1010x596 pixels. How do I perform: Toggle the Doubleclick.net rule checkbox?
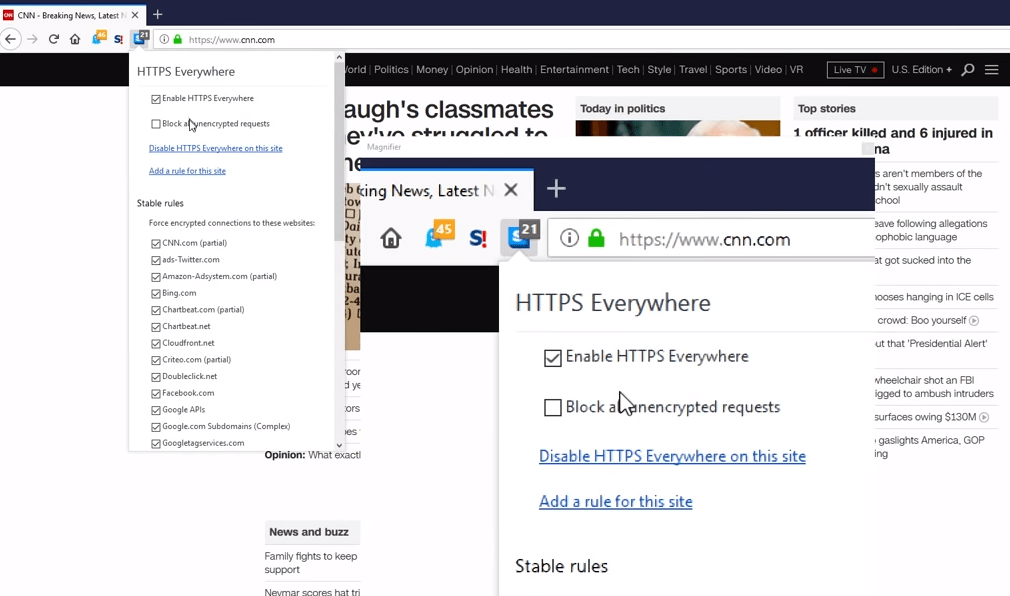click(156, 377)
